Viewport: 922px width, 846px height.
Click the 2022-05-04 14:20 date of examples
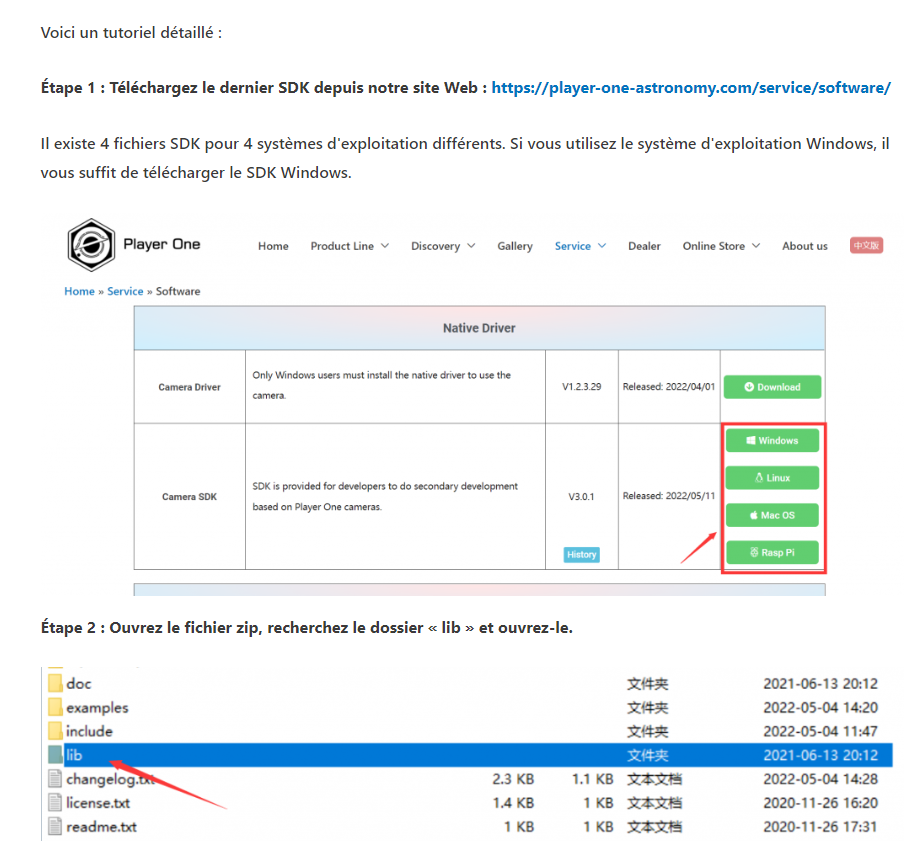tap(820, 707)
